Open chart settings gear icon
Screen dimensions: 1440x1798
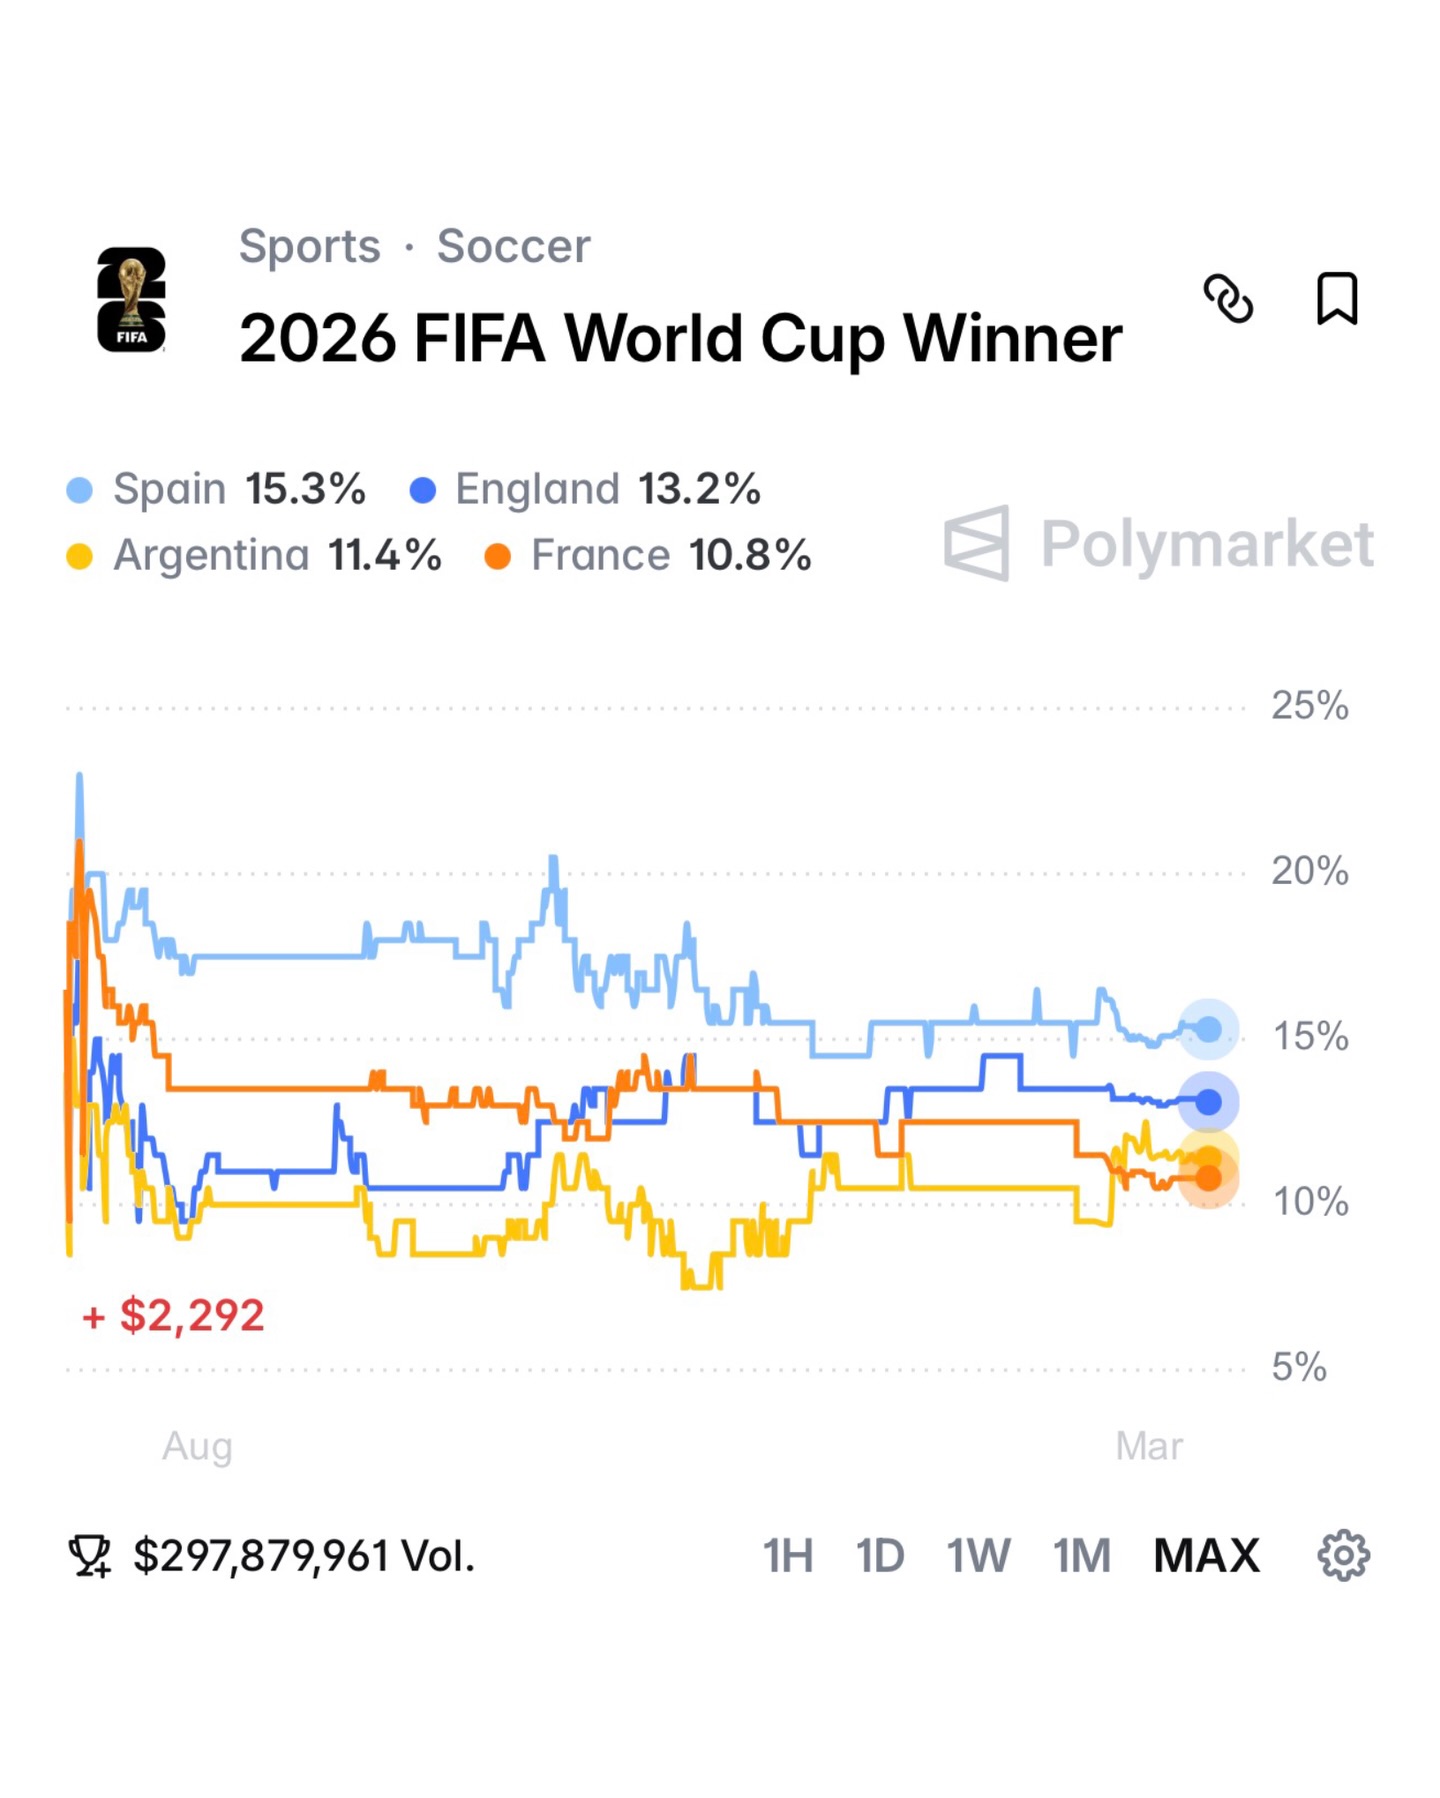(x=1343, y=1555)
